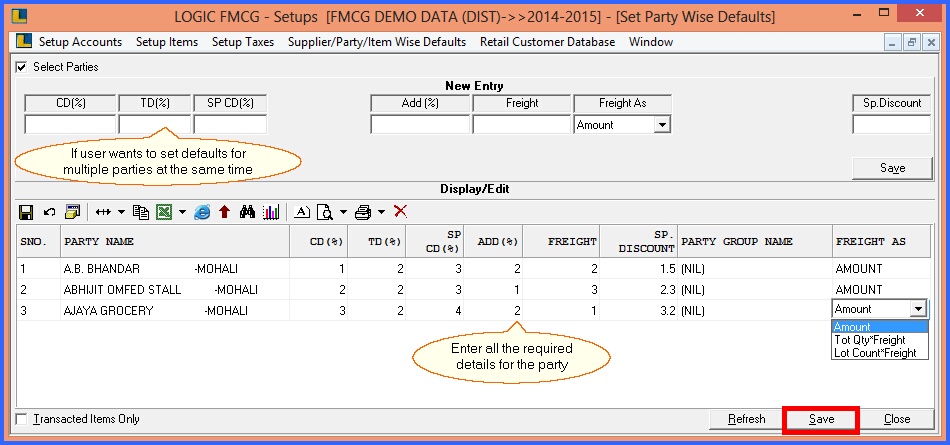This screenshot has height=445, width=950.
Task: Open the Retail Customer Database menu
Action: 548,42
